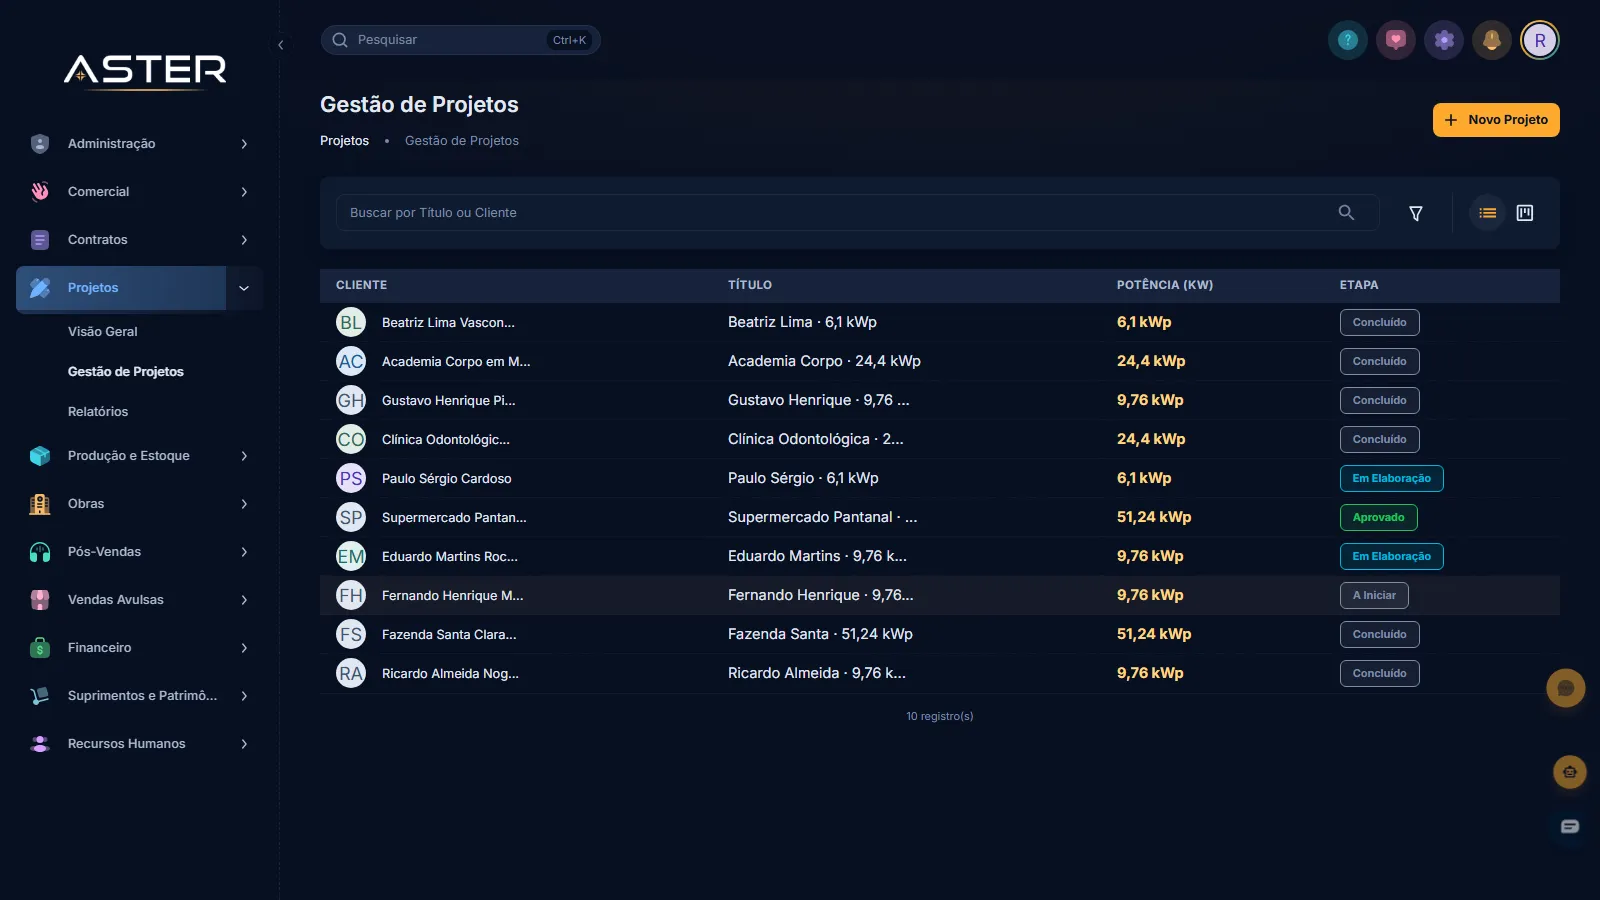This screenshot has width=1600, height=900.
Task: Open the user profile avatar R
Action: coord(1540,40)
